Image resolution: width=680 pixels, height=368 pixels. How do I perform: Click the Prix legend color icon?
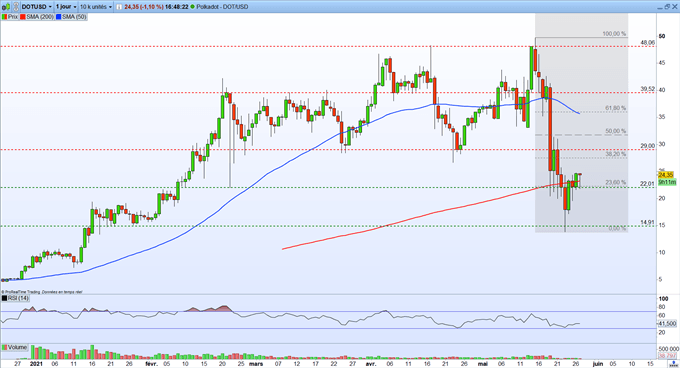(x=4, y=17)
